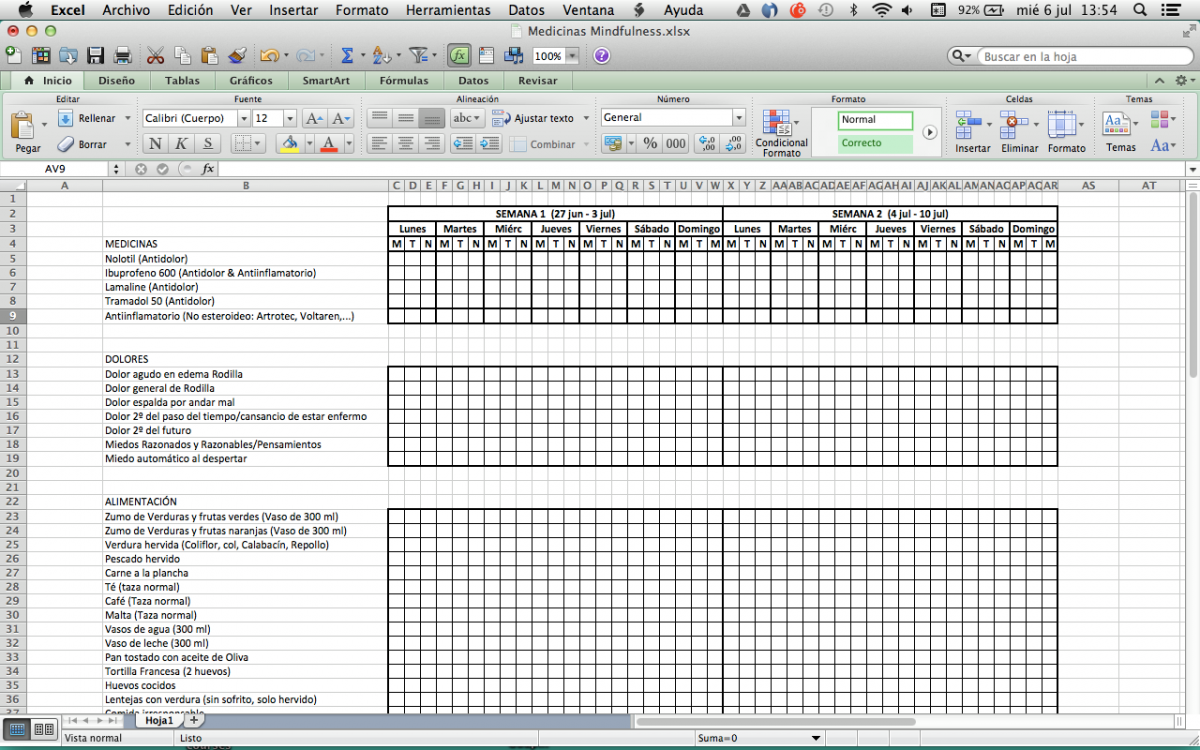Undo the last action

(x=268, y=56)
